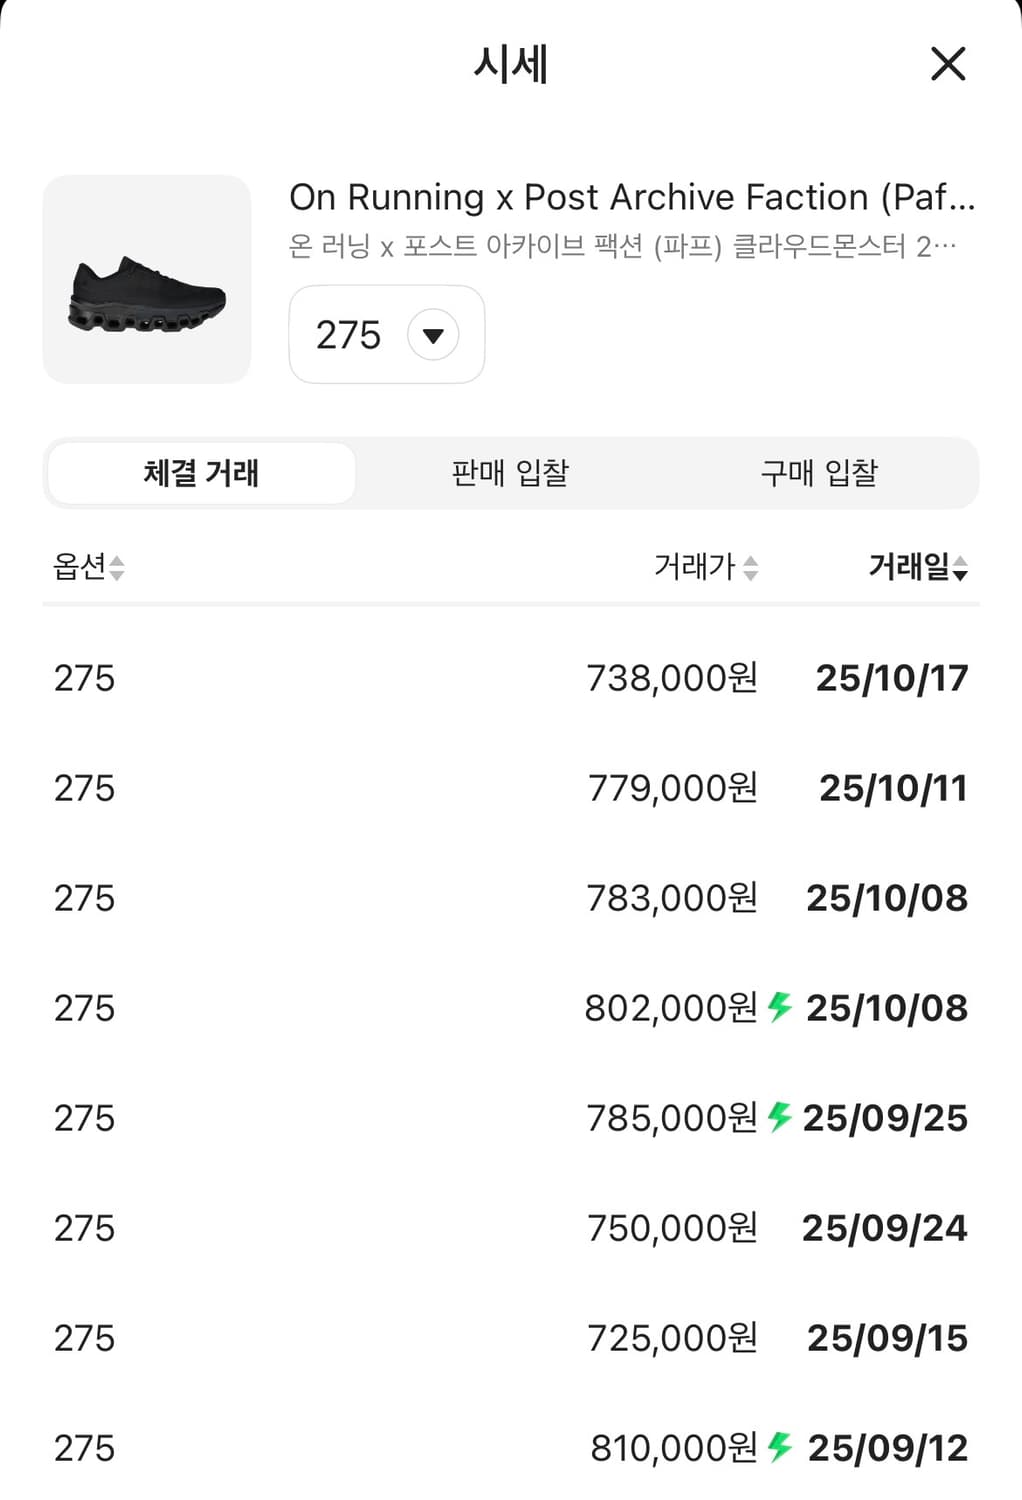
Task: Click the 시세 panel heading
Action: 510,65
